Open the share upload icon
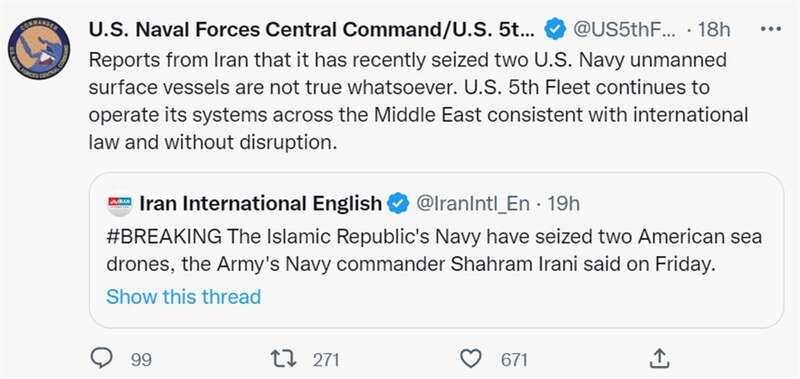Viewport: 800px width, 379px height. point(659,358)
